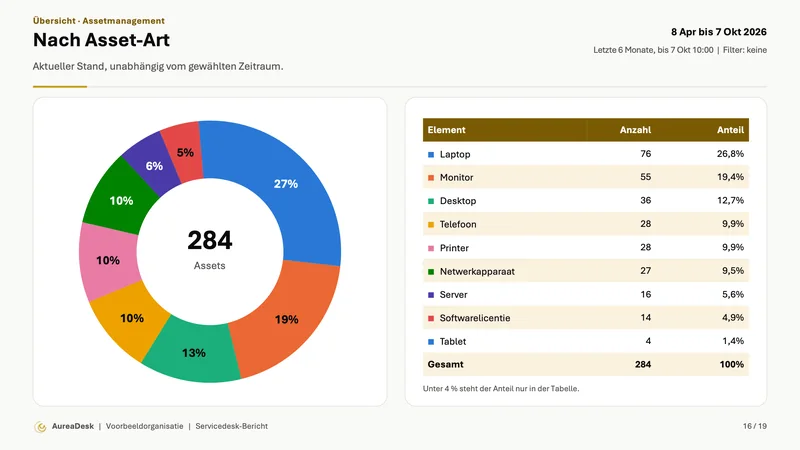Click the 100% total share value
The height and width of the screenshot is (450, 800).
point(732,365)
